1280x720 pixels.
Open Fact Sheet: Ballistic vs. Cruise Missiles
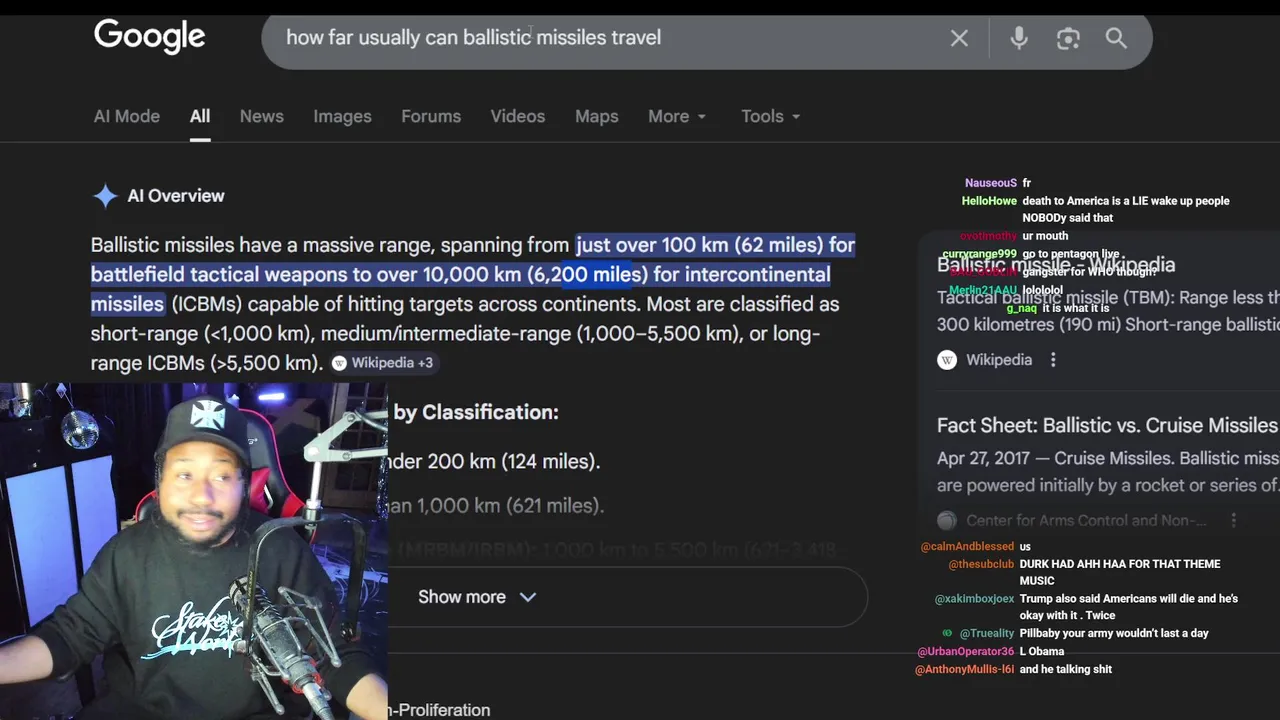pyautogui.click(x=1107, y=425)
